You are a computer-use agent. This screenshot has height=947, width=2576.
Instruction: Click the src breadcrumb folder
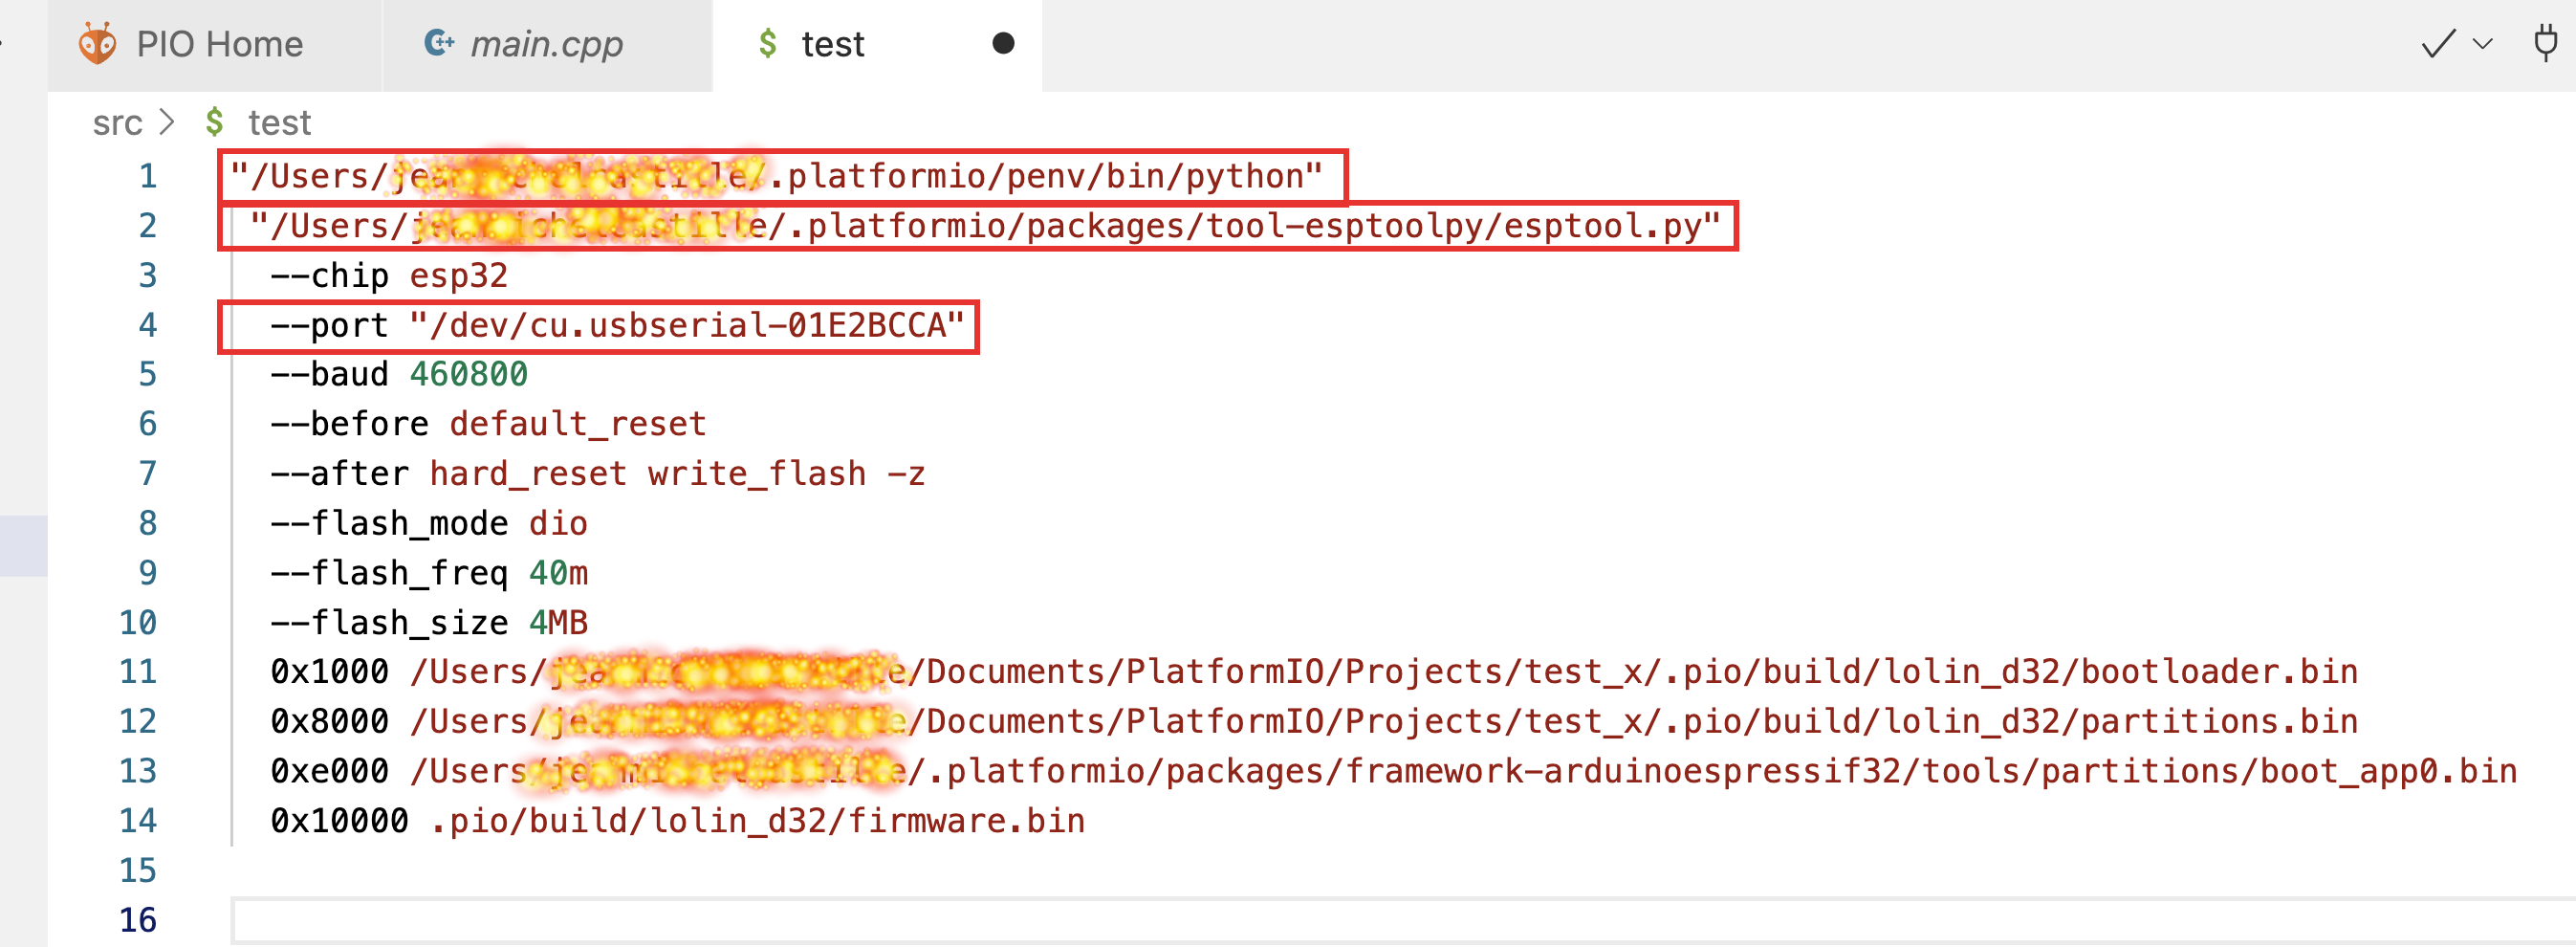click(x=117, y=123)
